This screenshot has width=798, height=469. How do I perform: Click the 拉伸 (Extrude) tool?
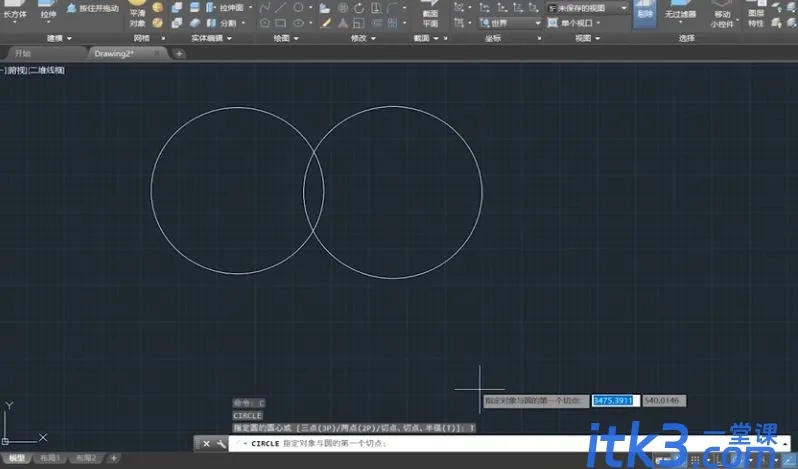click(x=48, y=11)
